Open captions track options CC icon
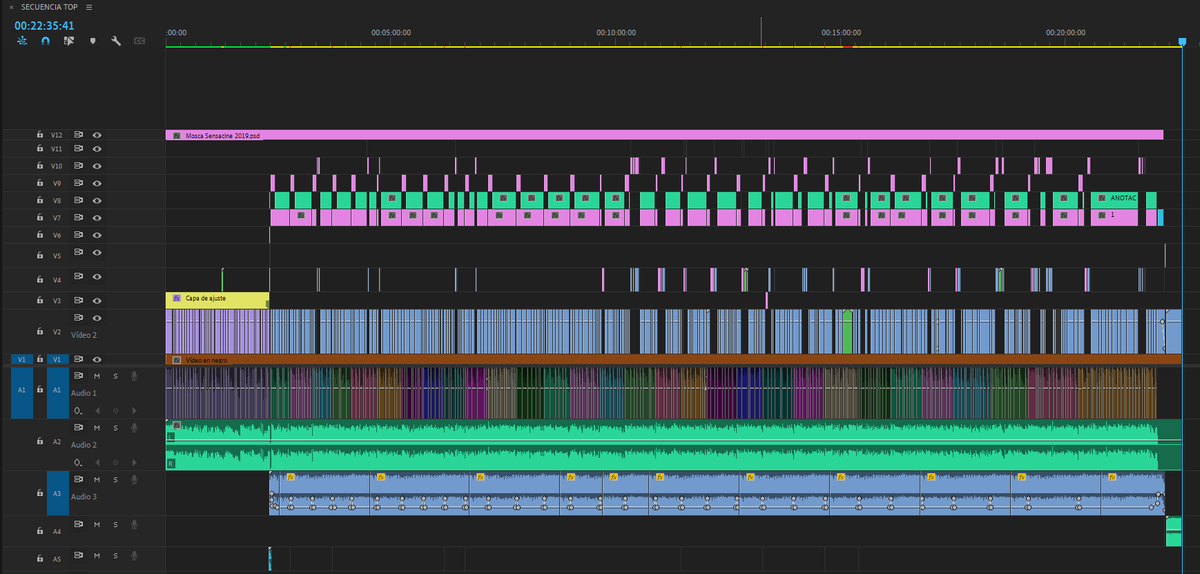This screenshot has width=1200, height=574. (139, 41)
